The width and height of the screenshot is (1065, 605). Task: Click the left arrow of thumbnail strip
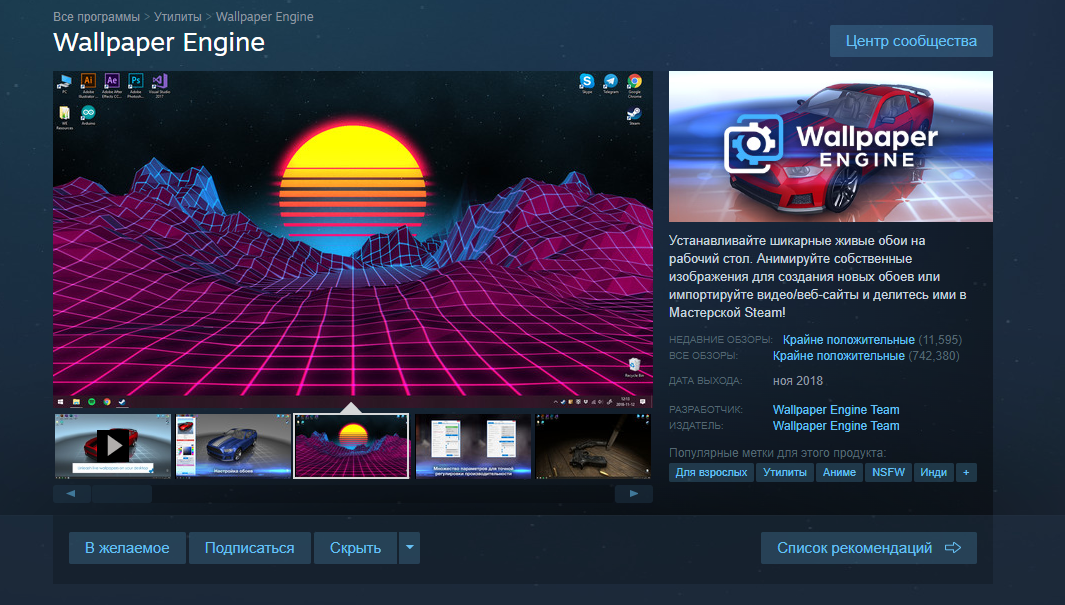[x=71, y=494]
